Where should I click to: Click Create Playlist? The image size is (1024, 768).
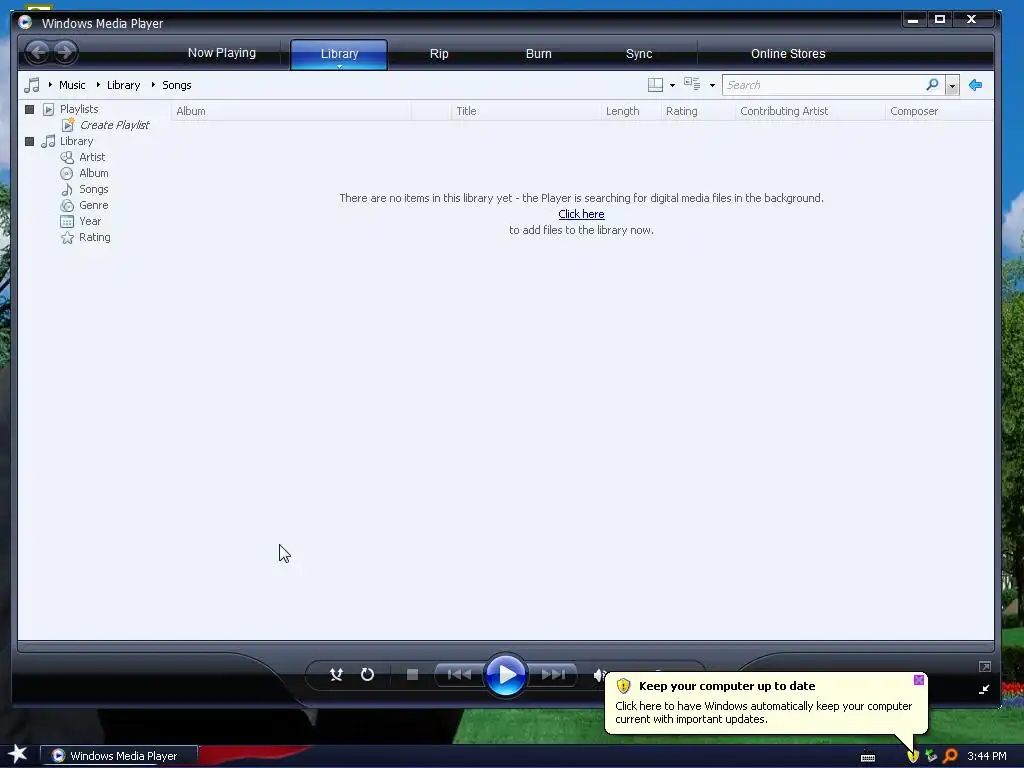click(114, 125)
